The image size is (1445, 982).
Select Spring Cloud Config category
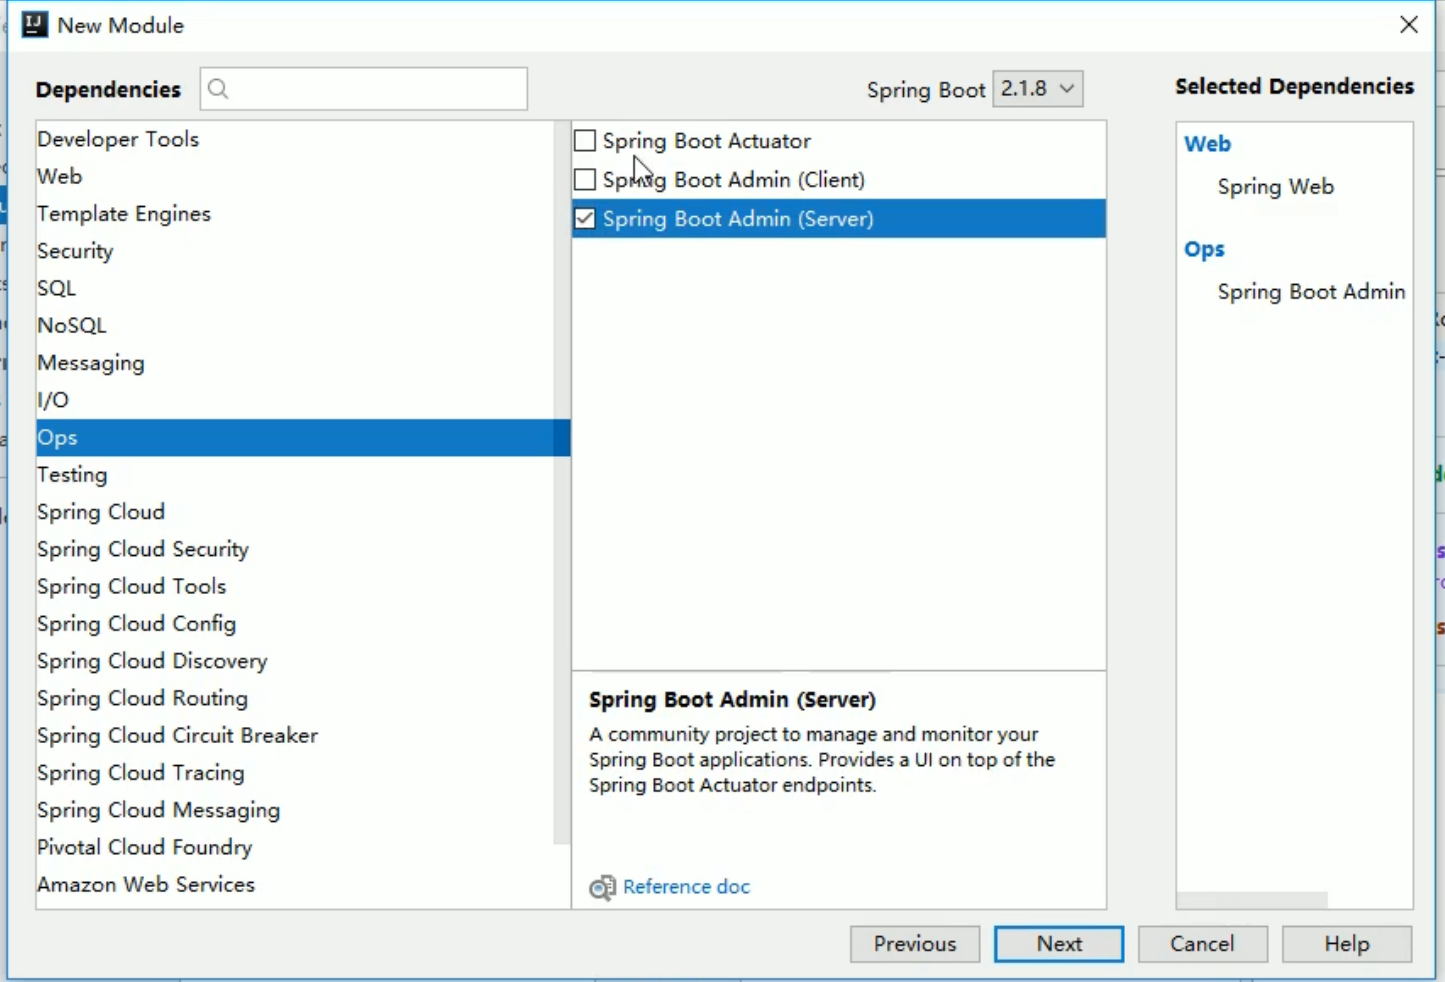coord(295,624)
